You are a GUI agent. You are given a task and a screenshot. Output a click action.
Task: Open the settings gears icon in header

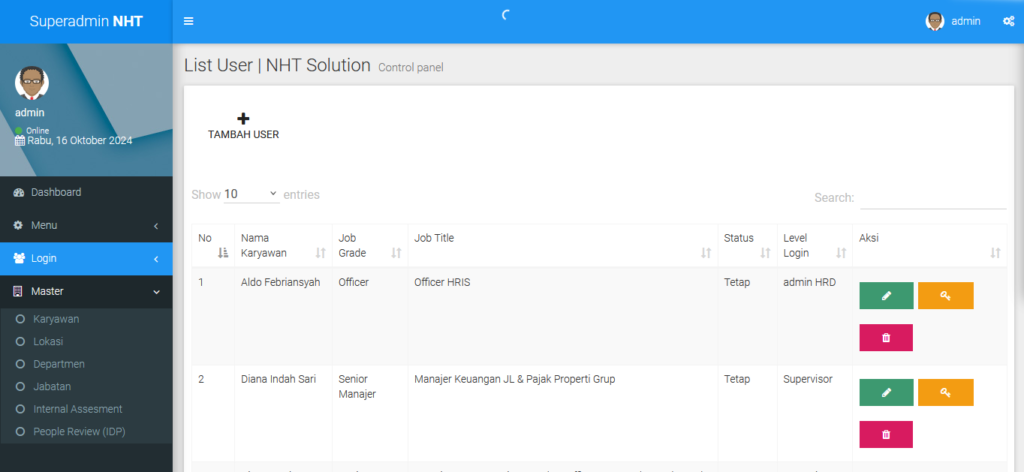click(1008, 21)
